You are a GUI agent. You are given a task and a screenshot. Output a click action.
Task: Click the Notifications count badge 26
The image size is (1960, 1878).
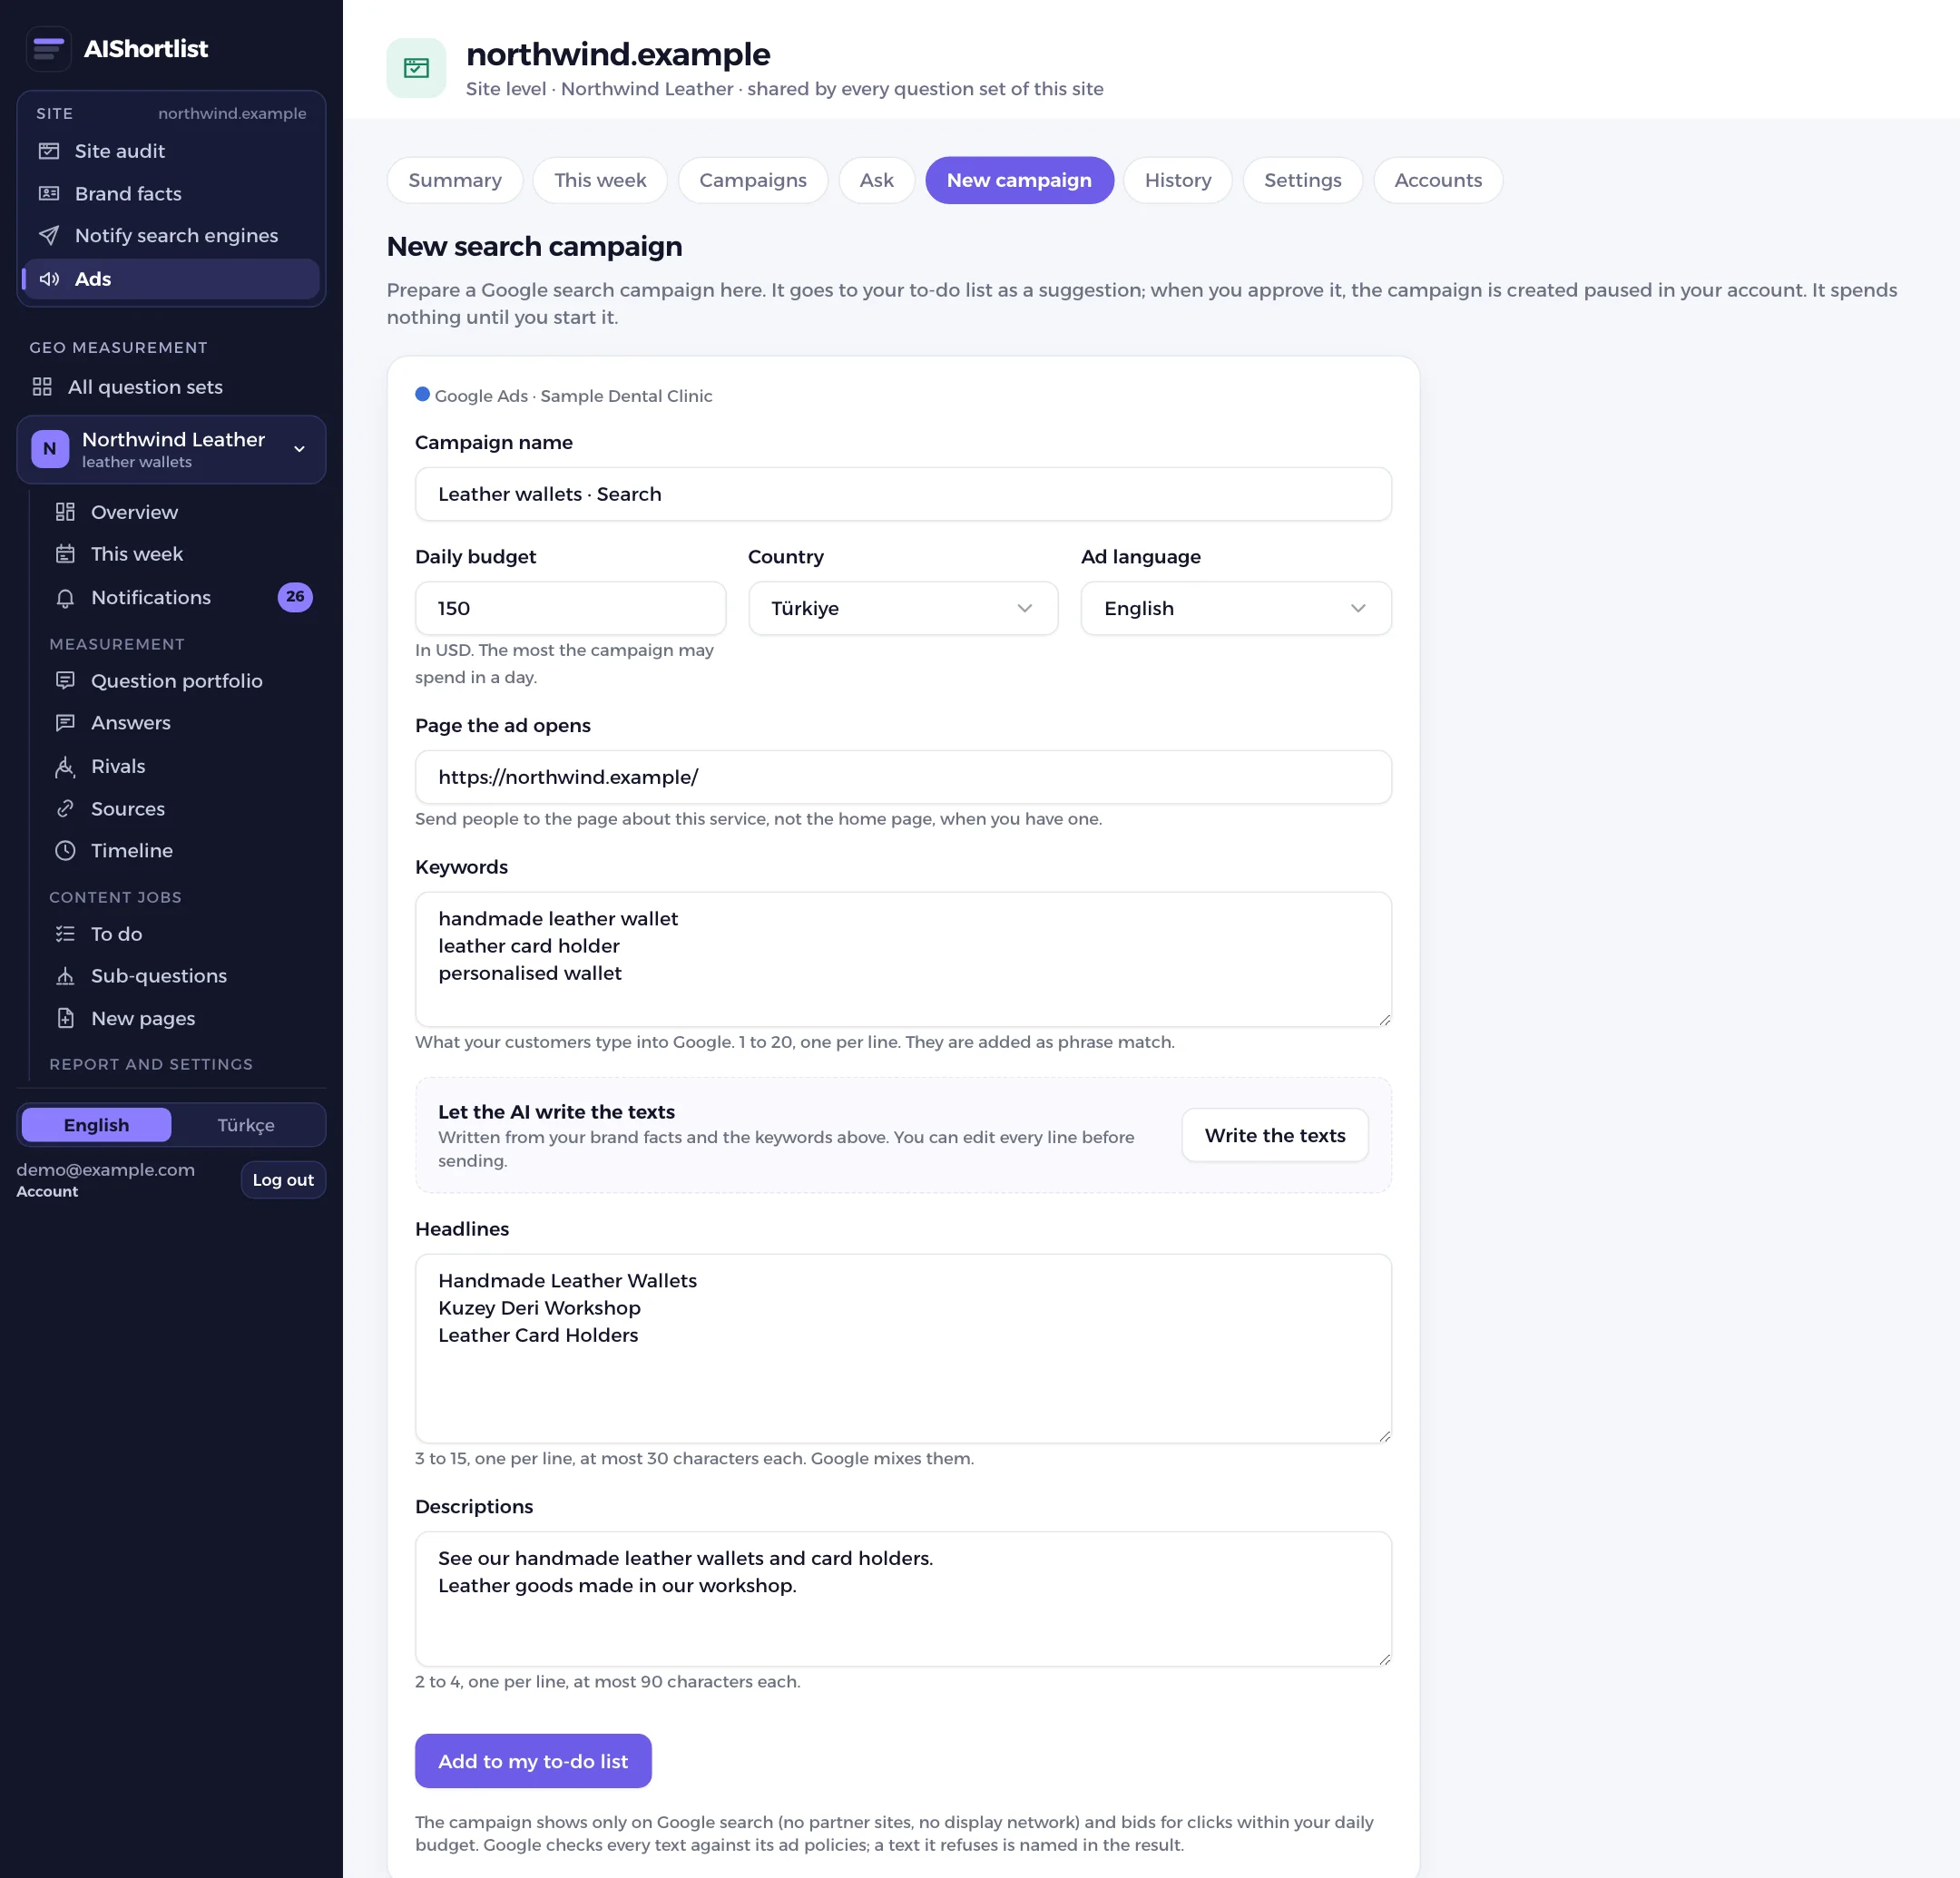click(295, 597)
